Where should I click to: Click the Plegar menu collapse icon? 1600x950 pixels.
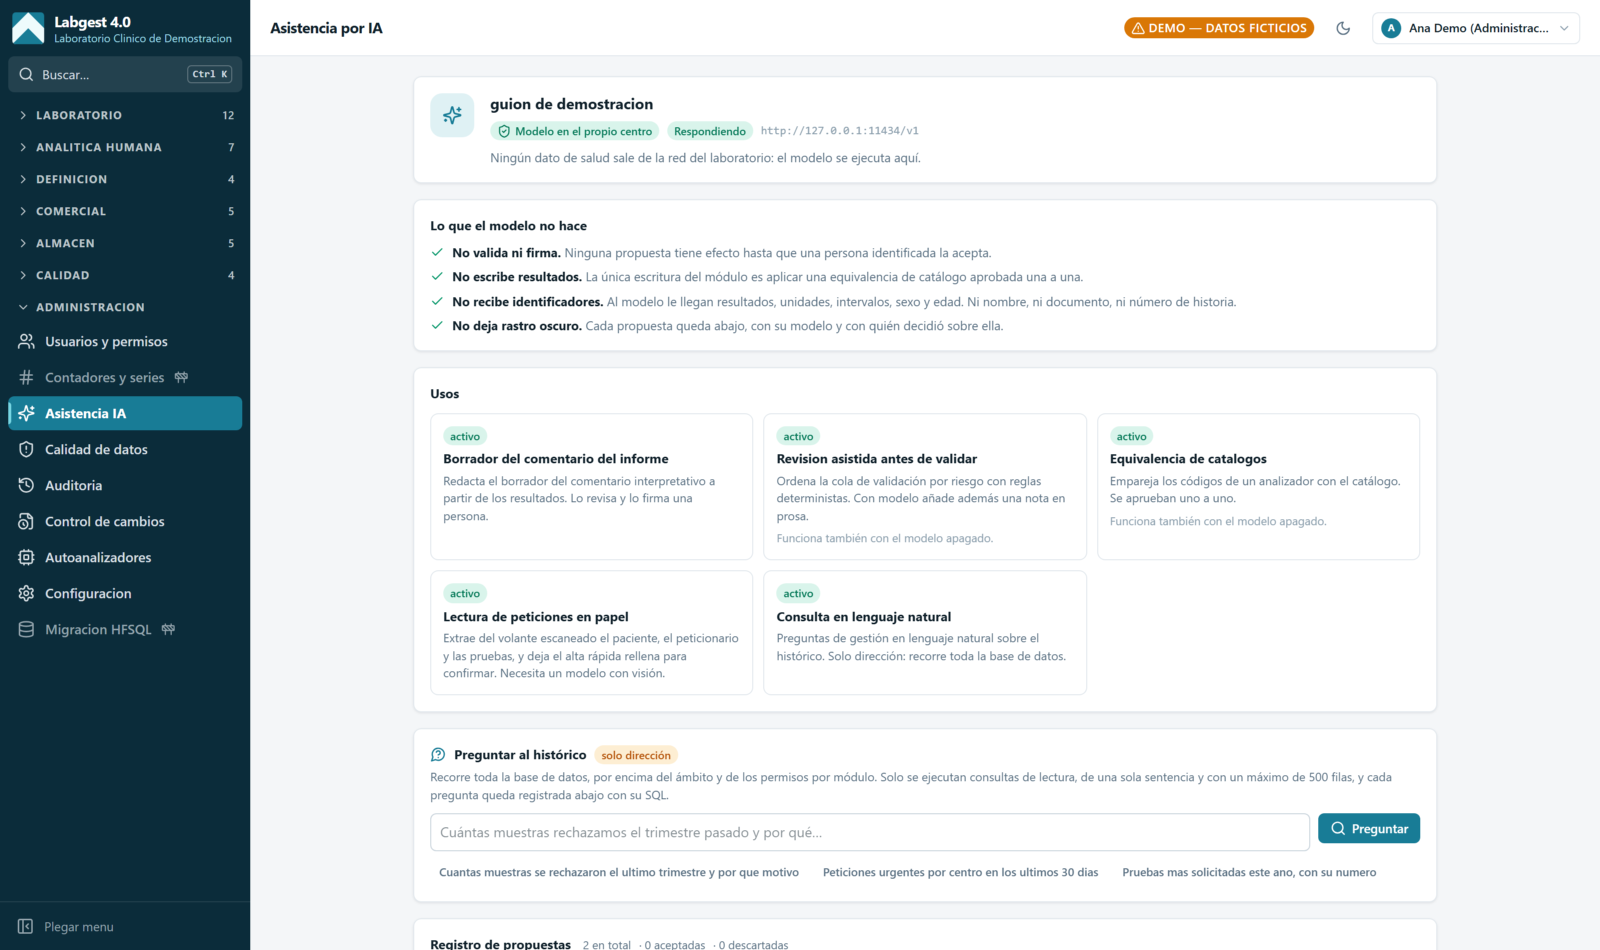[26, 927]
